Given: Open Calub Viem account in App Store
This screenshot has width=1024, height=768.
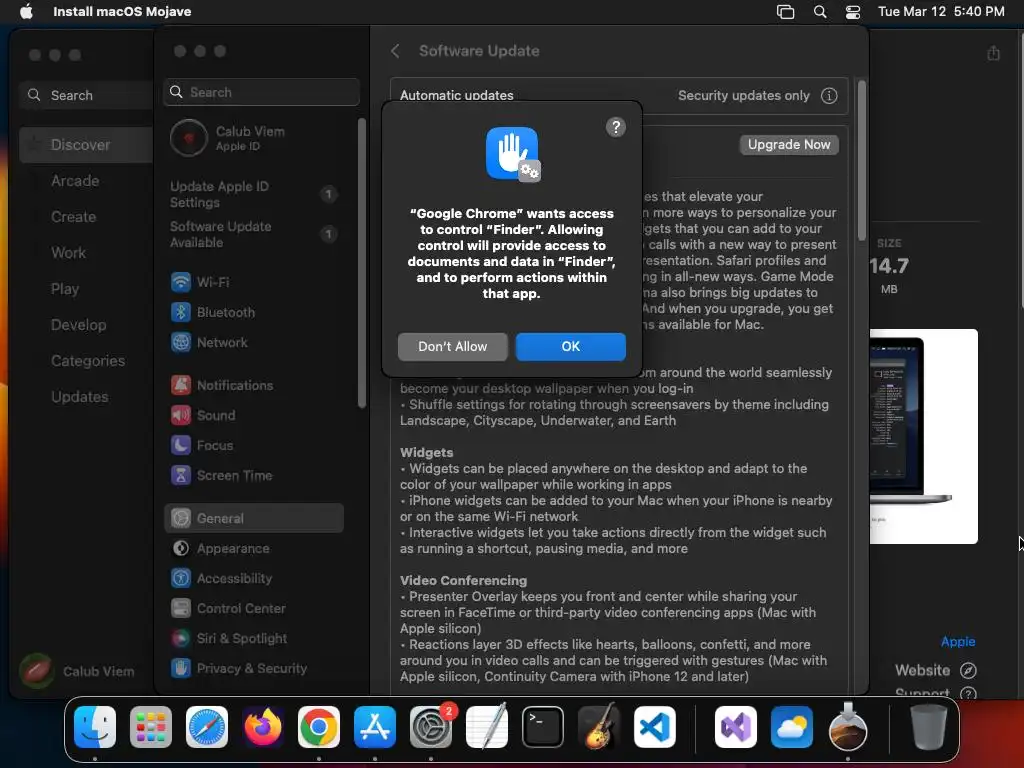Looking at the screenshot, I should [x=77, y=671].
